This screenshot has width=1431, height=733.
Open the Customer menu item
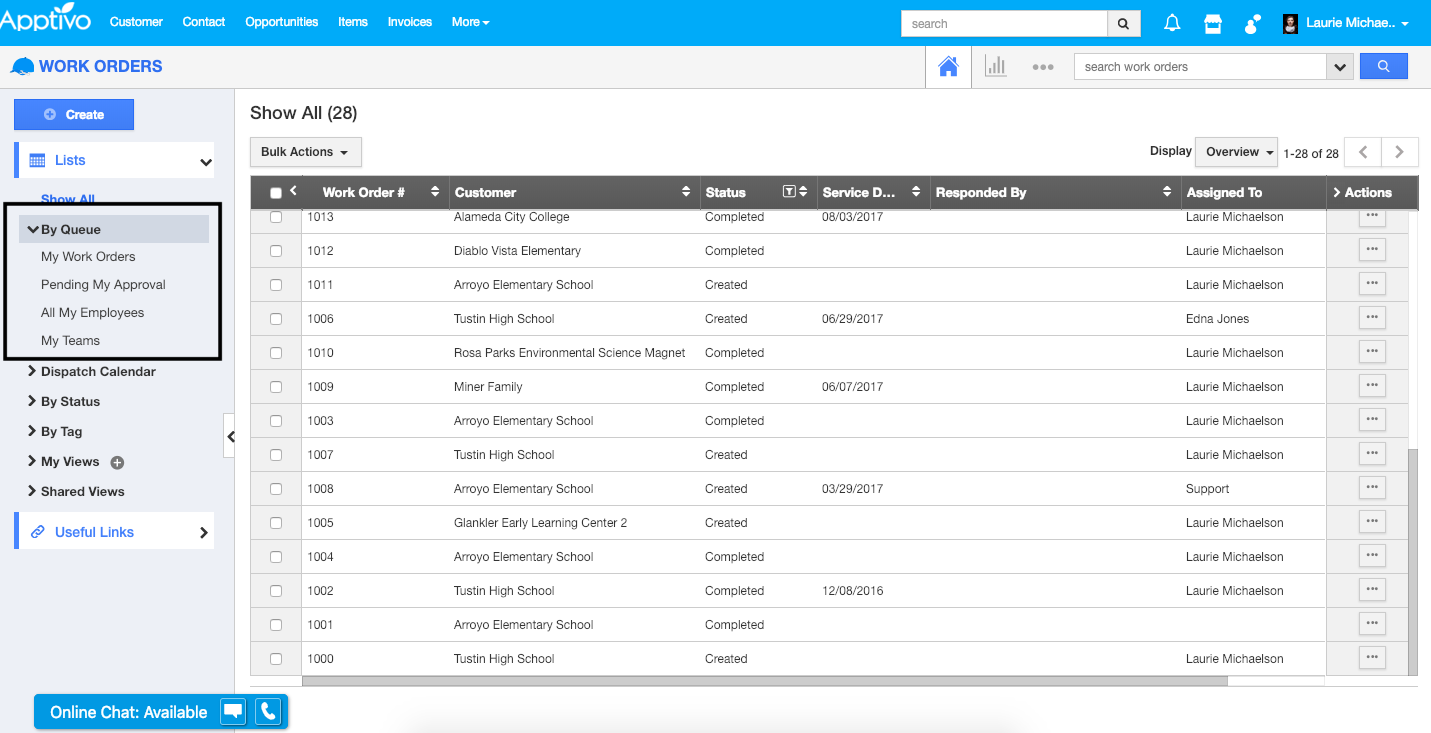(x=136, y=22)
